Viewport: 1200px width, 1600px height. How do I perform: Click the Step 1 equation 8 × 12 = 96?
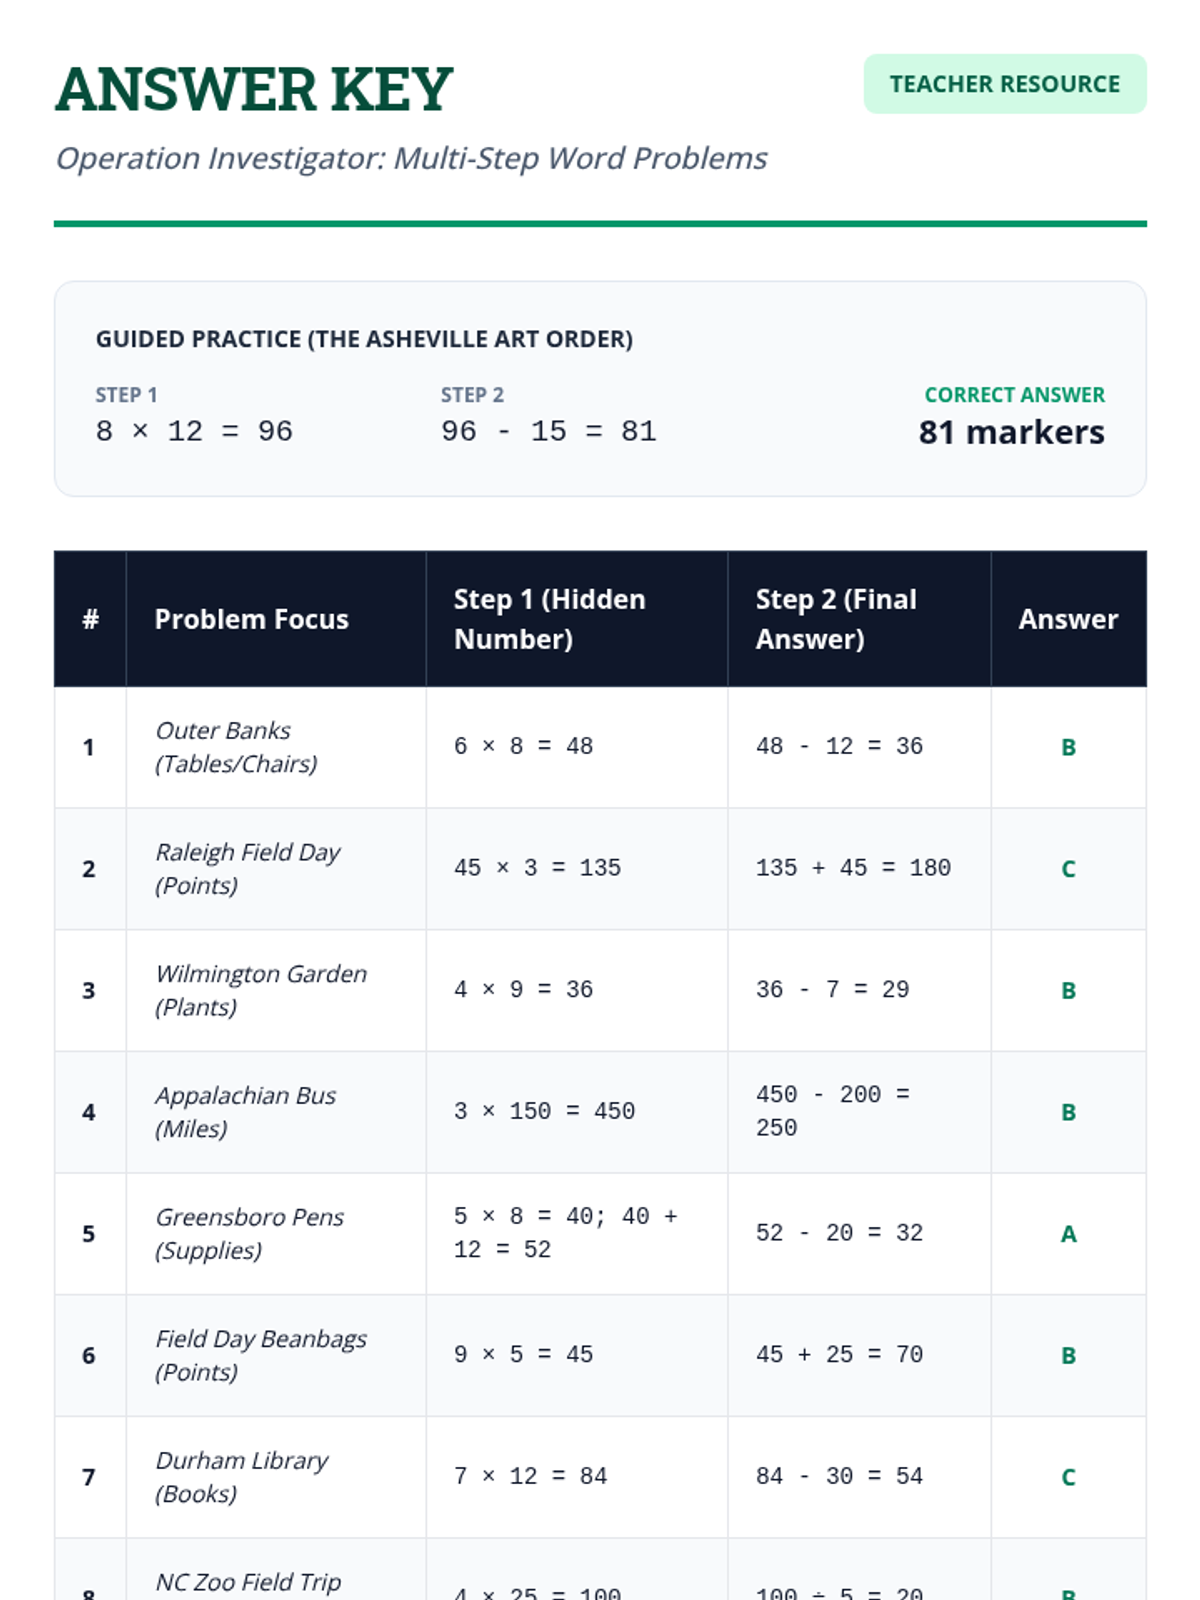click(194, 431)
